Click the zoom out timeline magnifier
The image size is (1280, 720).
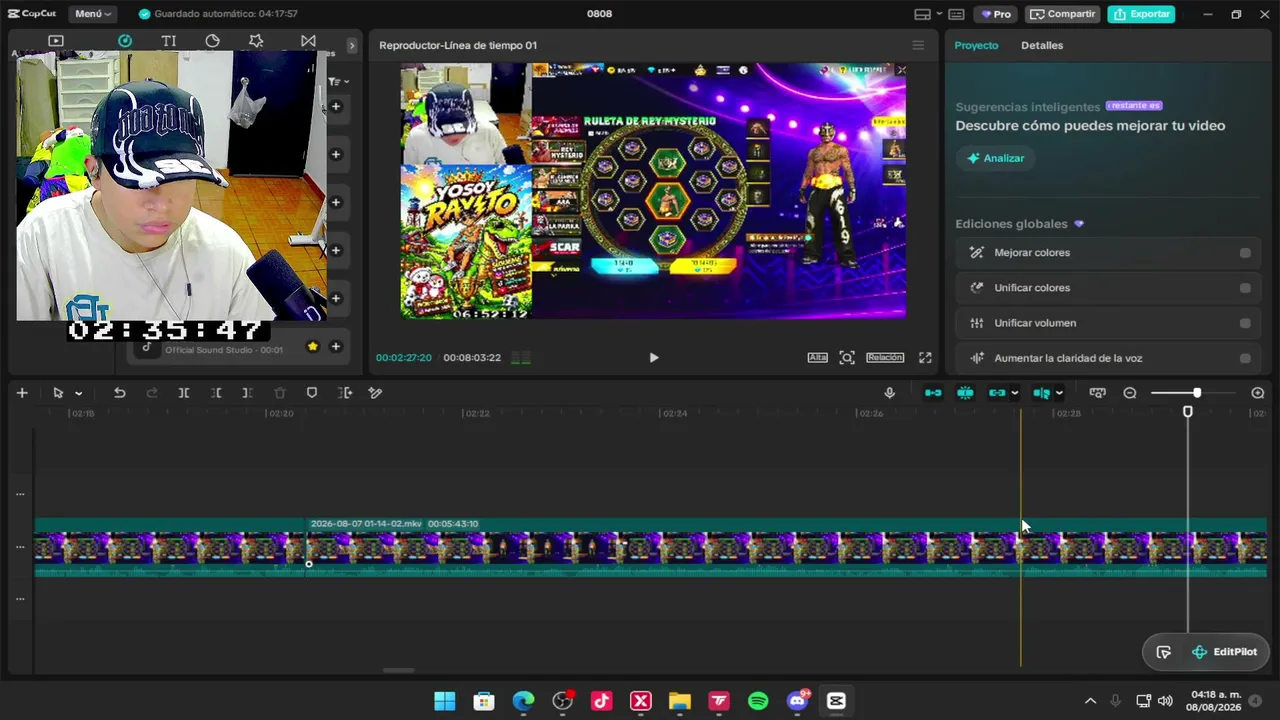(1130, 393)
